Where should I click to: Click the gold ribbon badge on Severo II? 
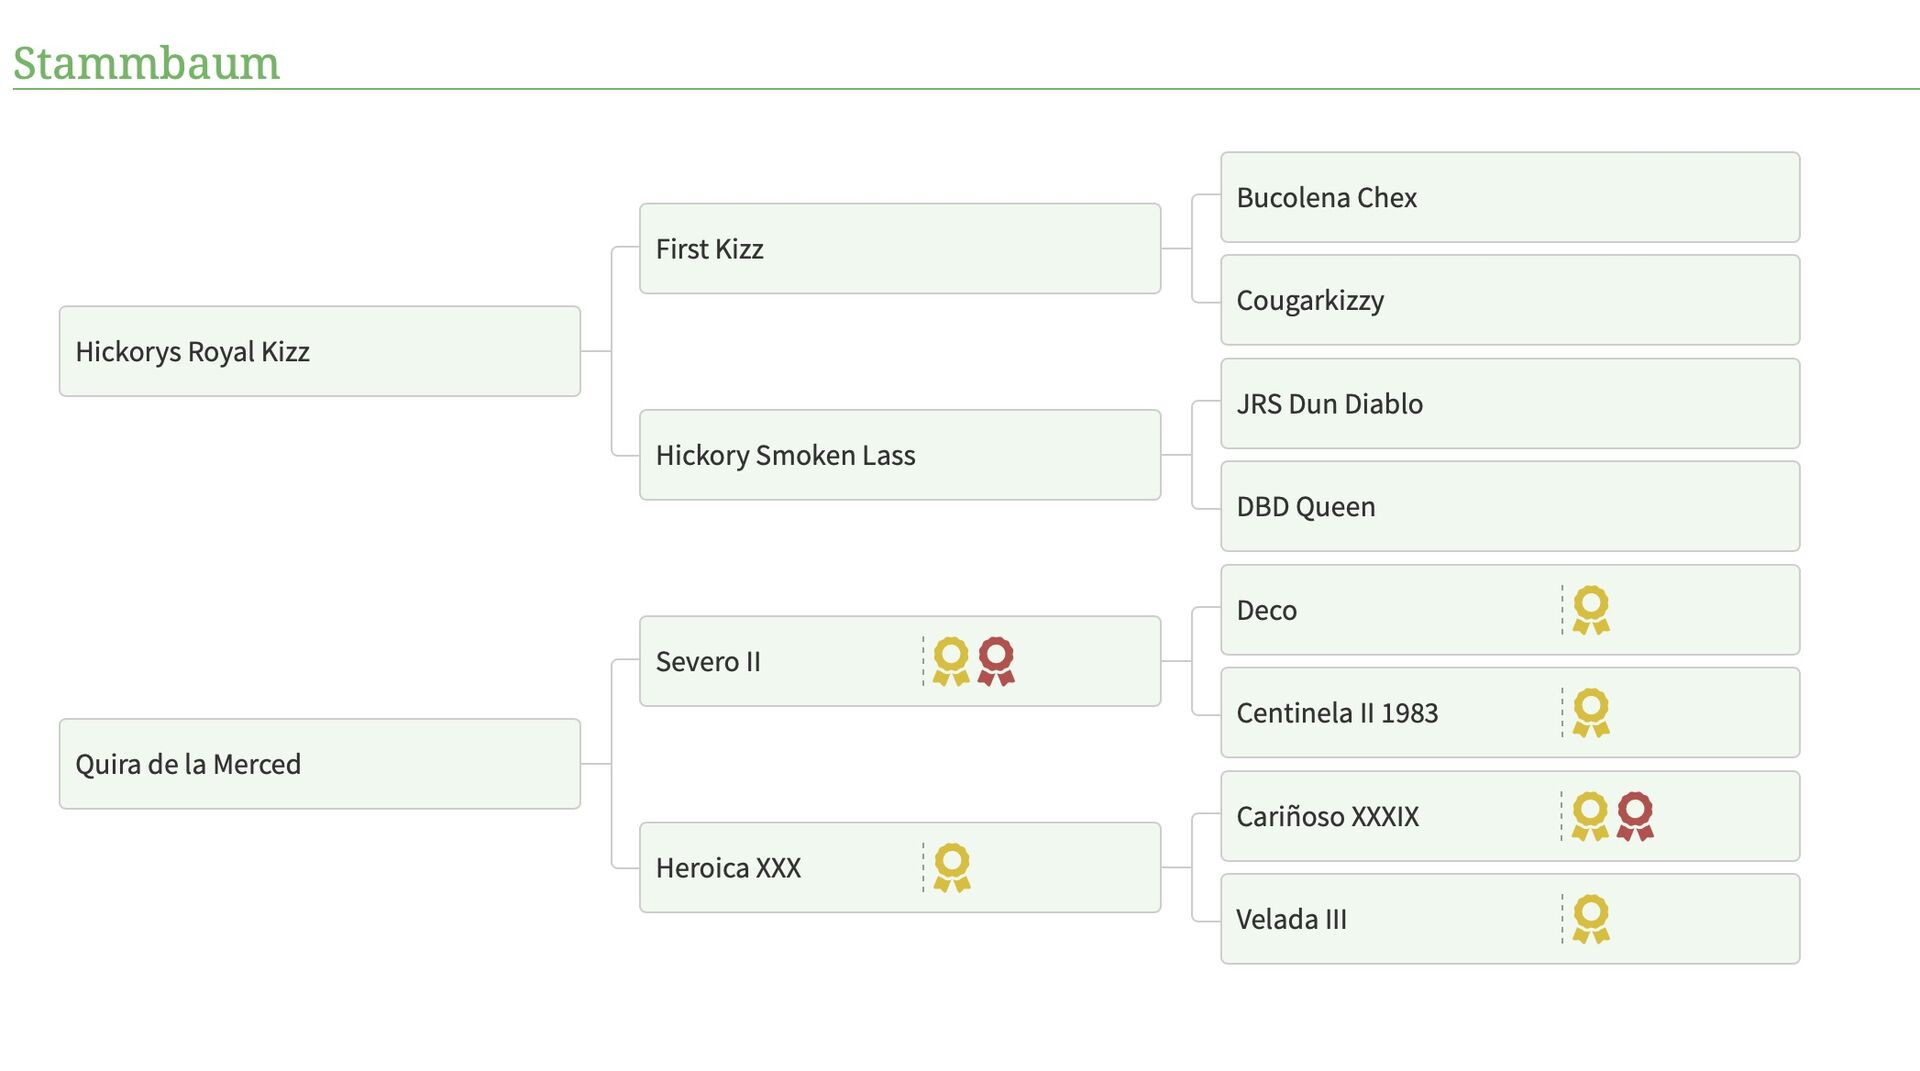pyautogui.click(x=951, y=661)
